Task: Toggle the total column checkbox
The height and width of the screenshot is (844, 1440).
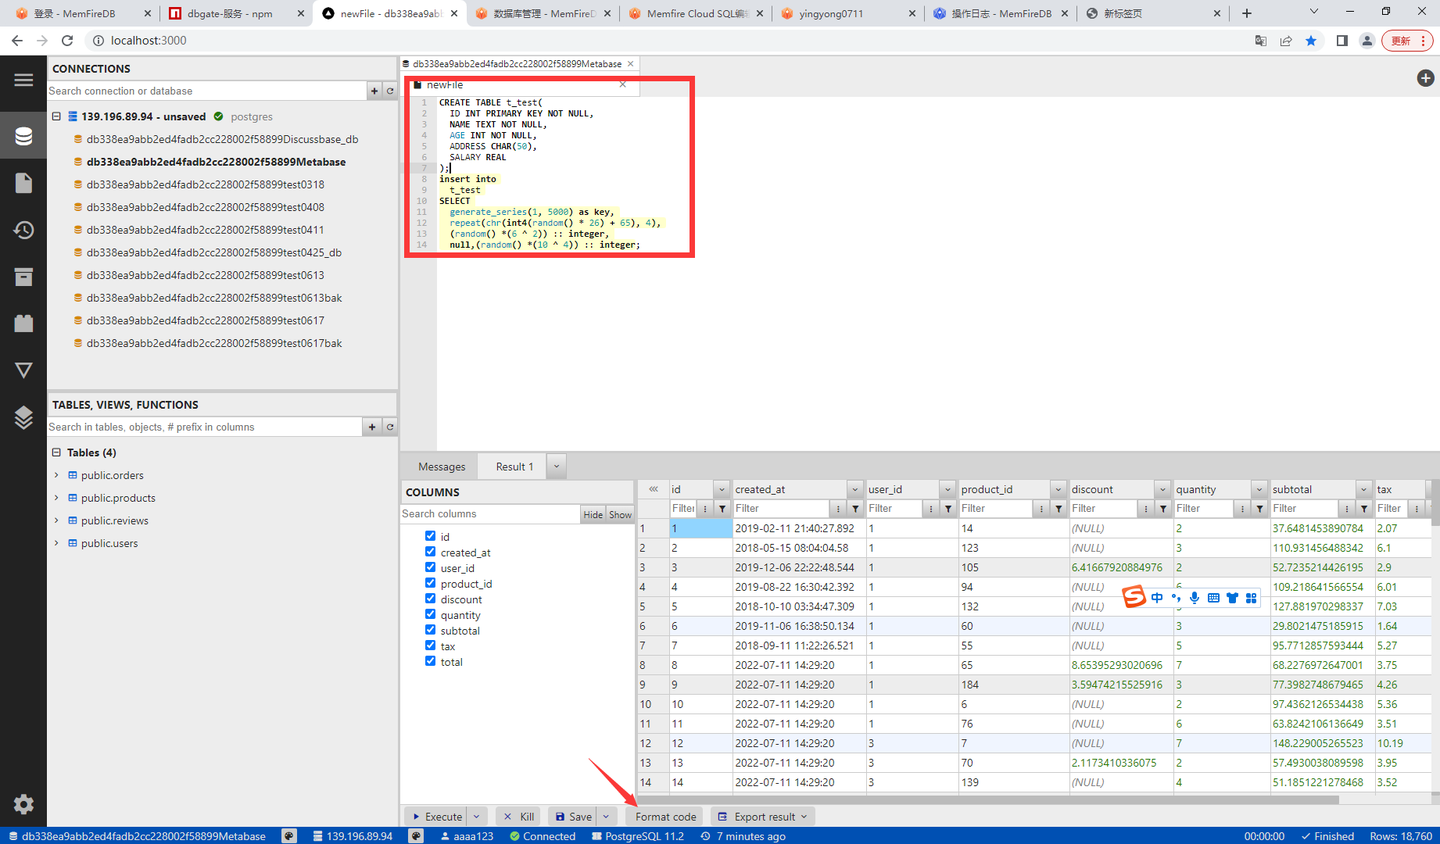Action: [430, 661]
